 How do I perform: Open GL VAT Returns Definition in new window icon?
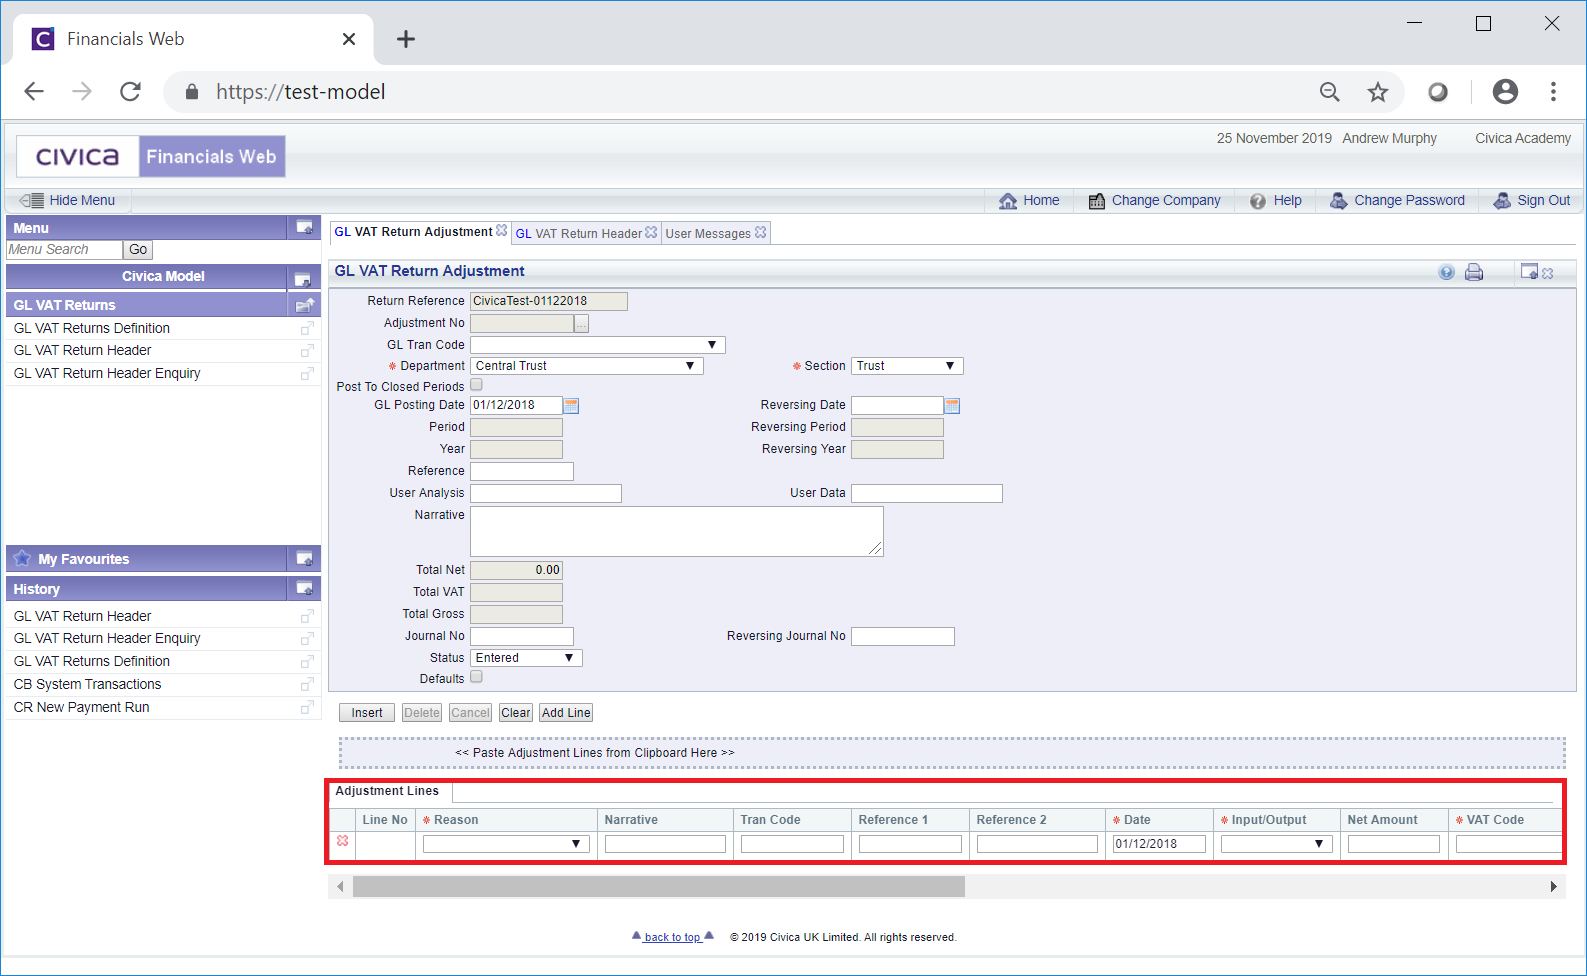(x=307, y=328)
